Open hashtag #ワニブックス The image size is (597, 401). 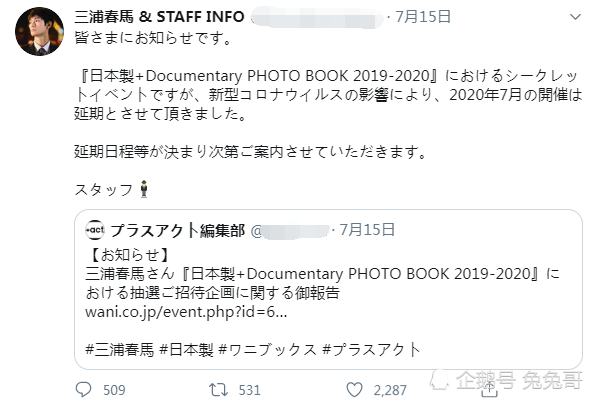coord(268,349)
